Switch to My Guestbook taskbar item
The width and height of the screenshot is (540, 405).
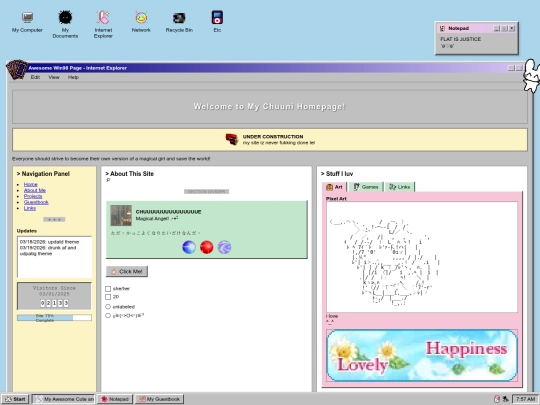tap(159, 399)
